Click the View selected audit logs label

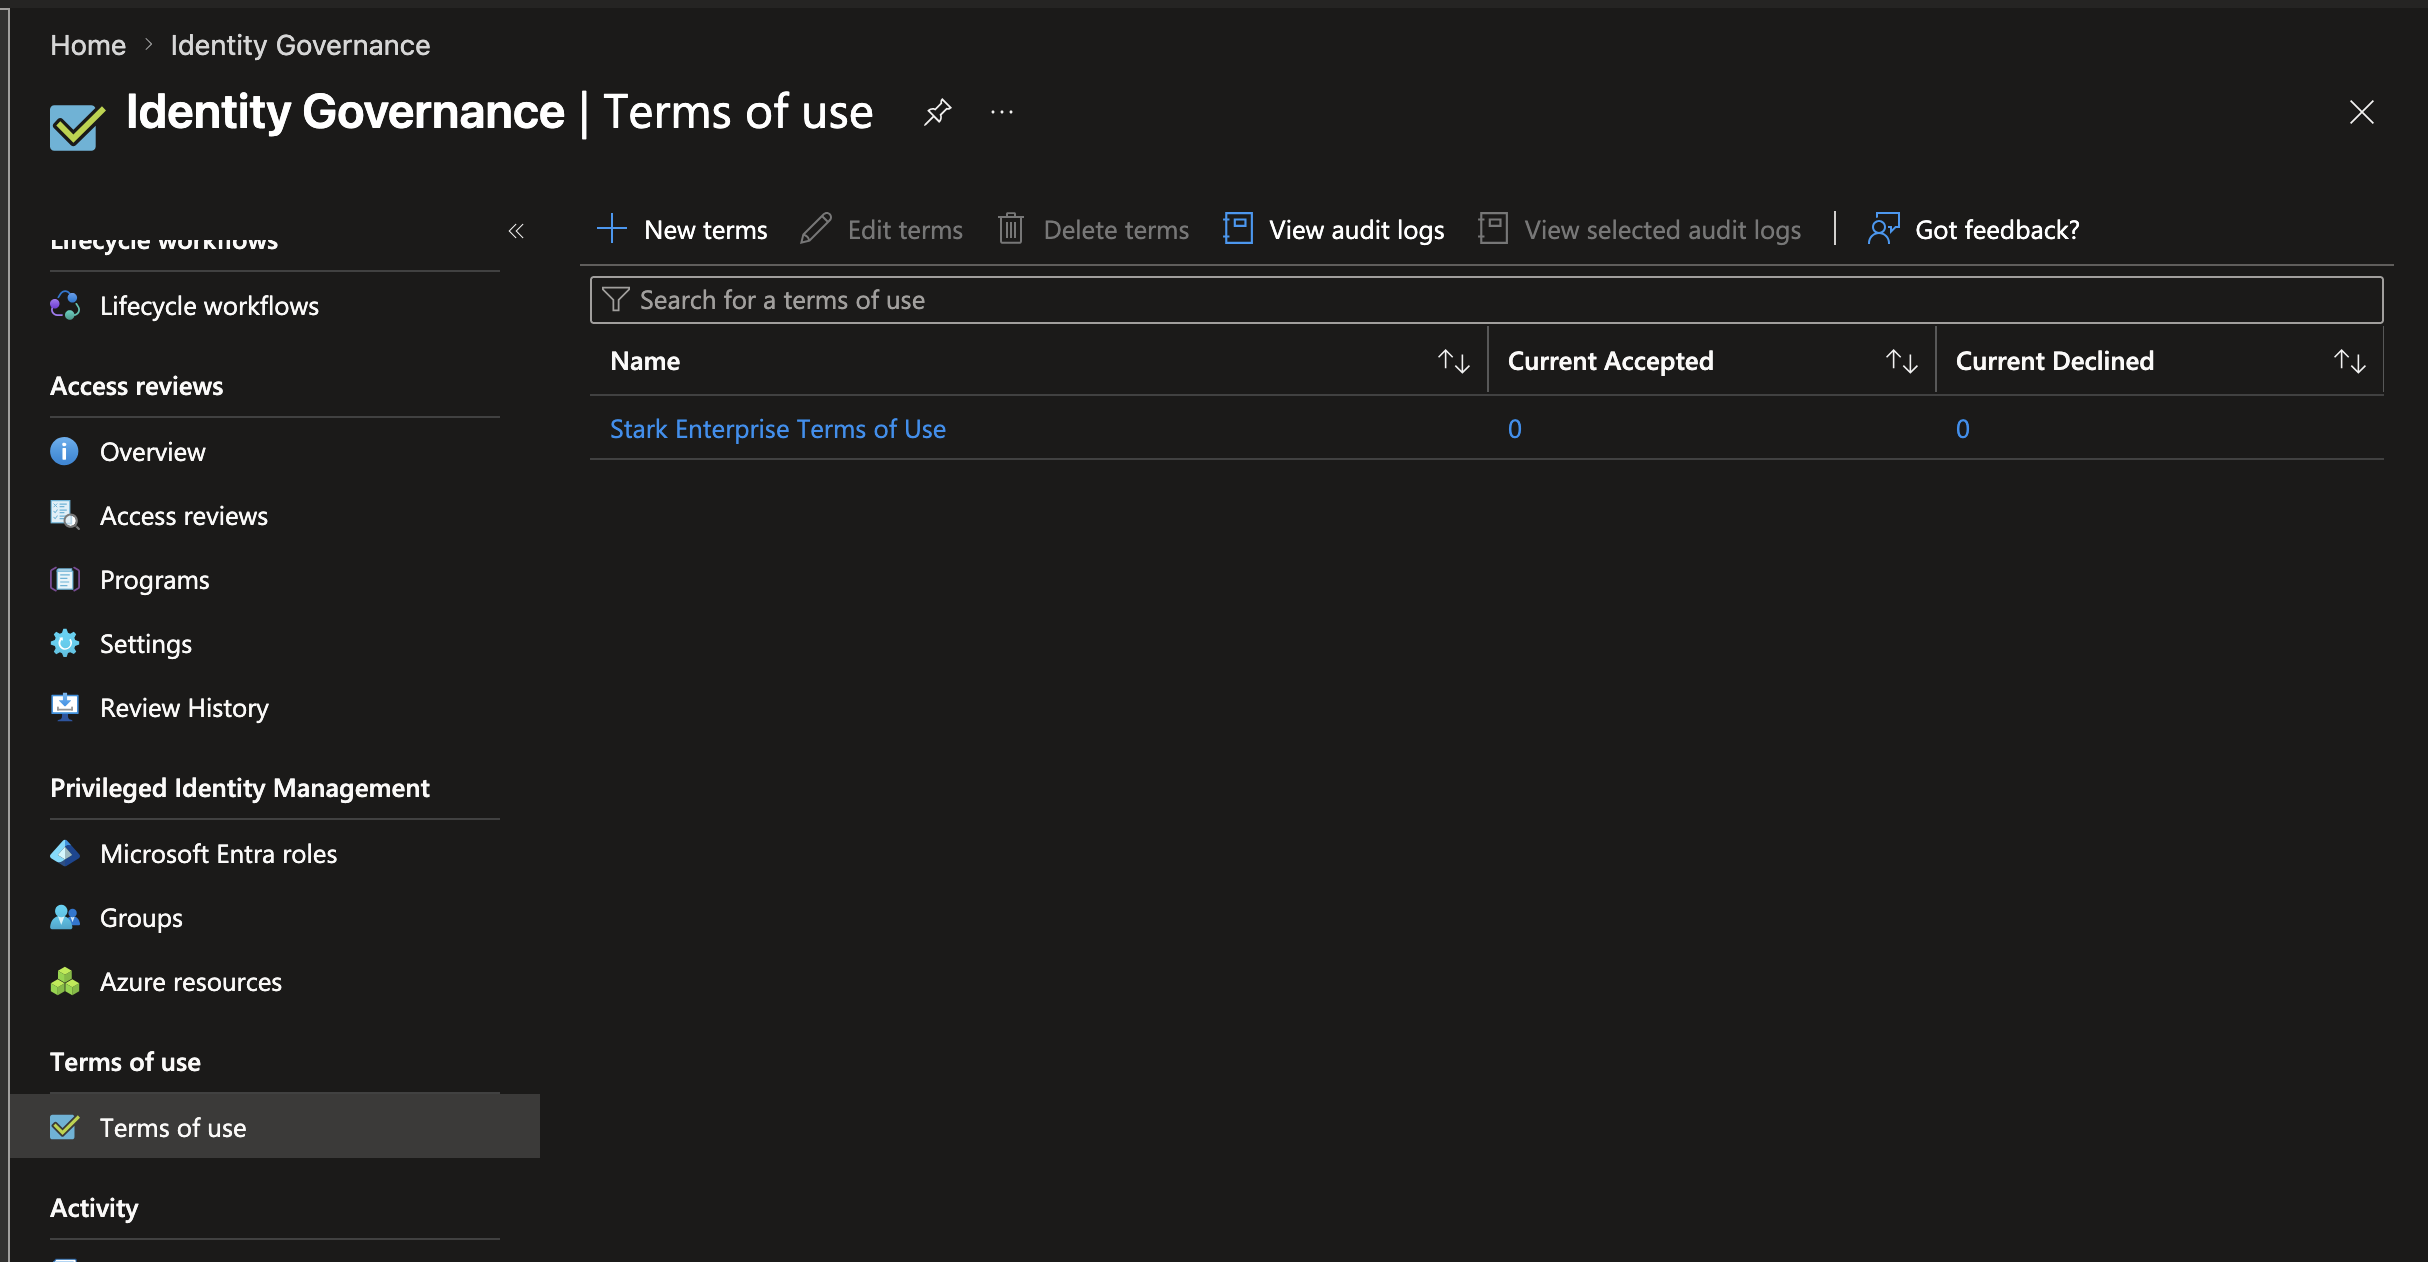(1663, 230)
